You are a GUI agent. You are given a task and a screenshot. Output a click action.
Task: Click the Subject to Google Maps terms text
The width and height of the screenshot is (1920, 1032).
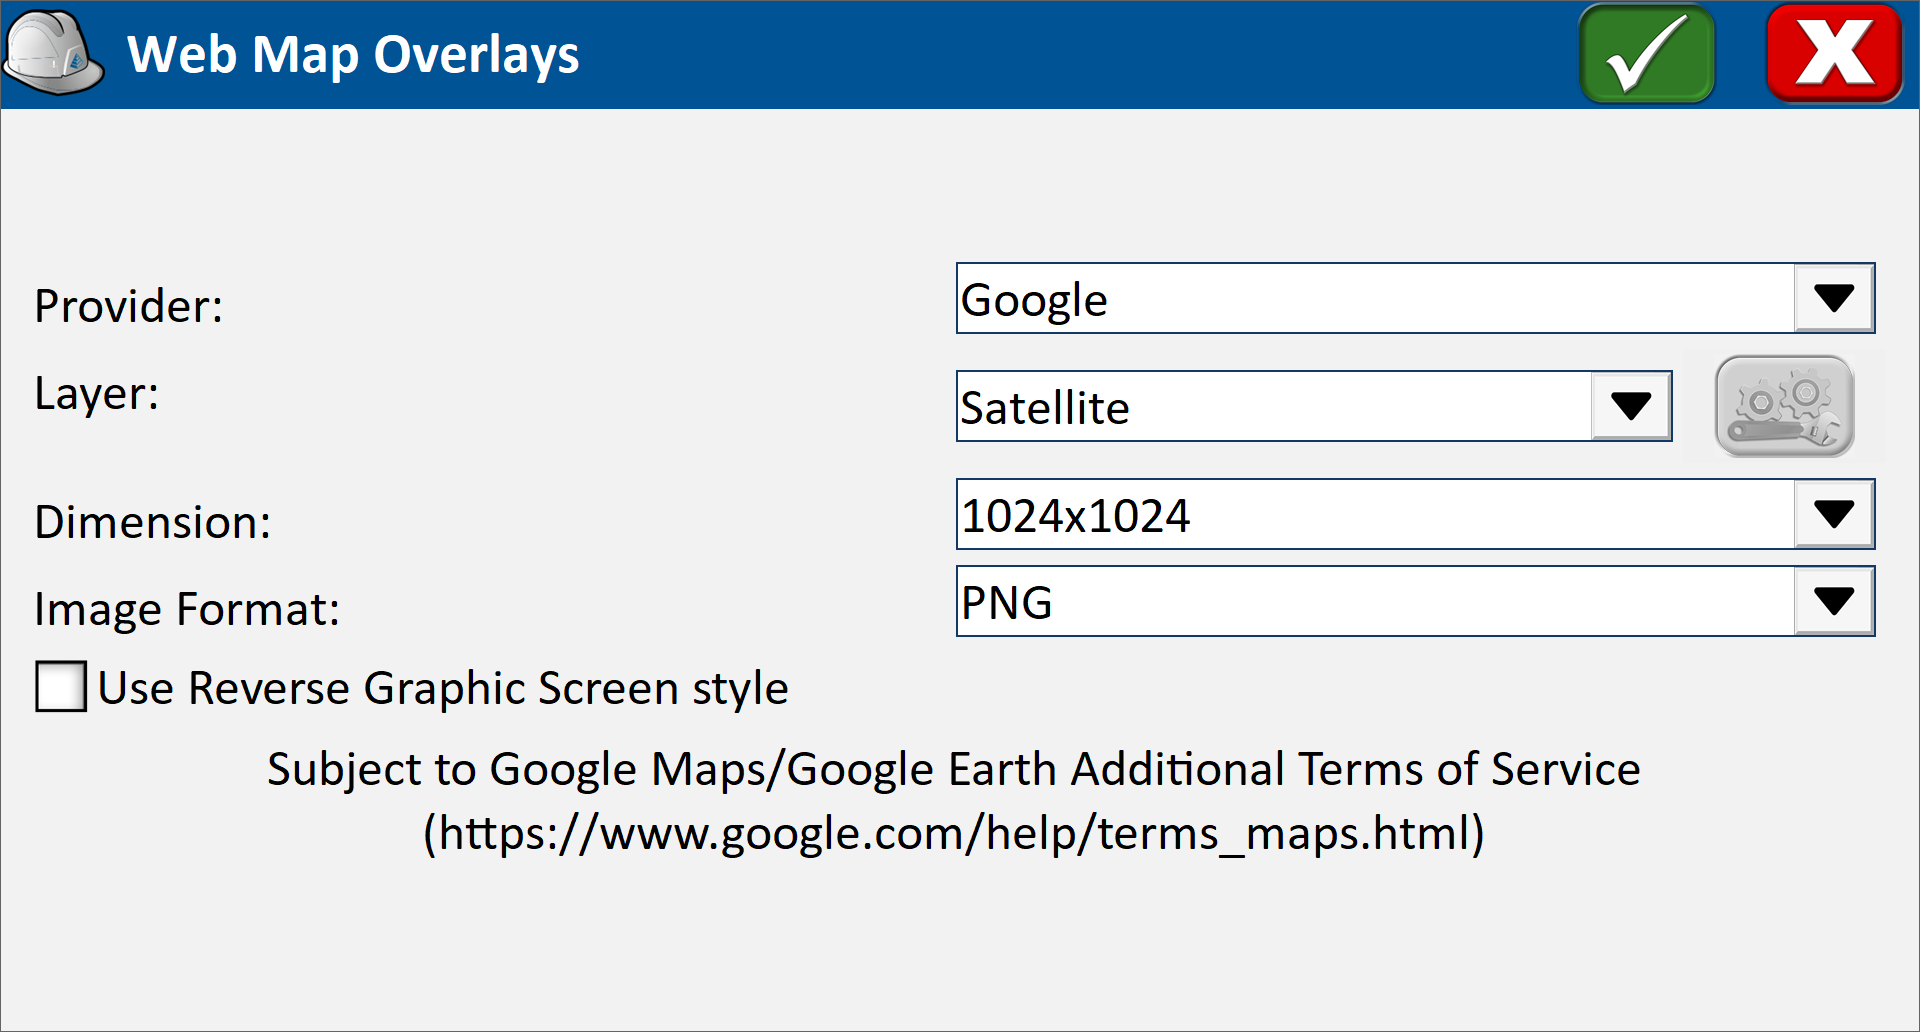pos(954,769)
